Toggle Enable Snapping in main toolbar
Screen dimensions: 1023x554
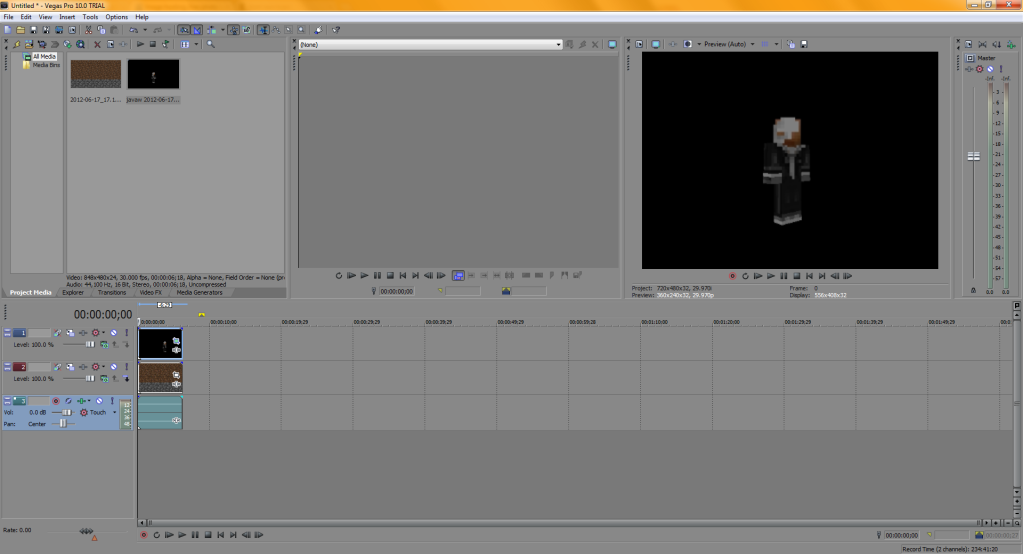coord(185,30)
